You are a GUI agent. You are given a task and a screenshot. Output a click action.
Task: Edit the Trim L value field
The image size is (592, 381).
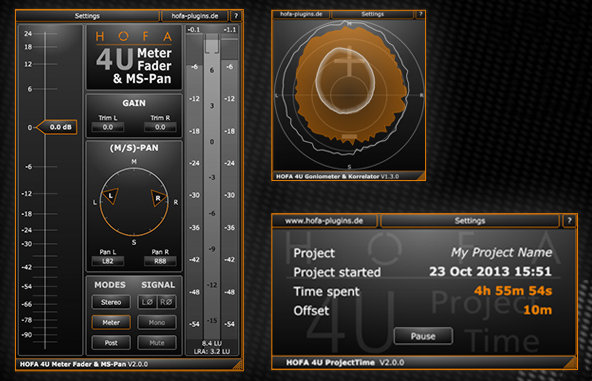108,127
